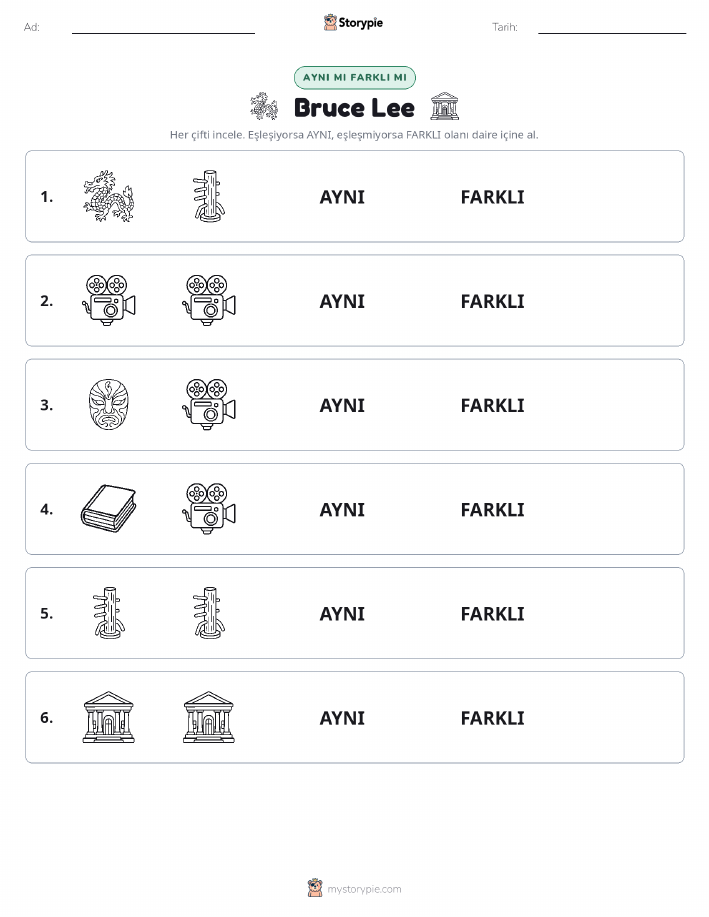The width and height of the screenshot is (709, 917).
Task: Choose AYNI for row 2
Action: (342, 301)
